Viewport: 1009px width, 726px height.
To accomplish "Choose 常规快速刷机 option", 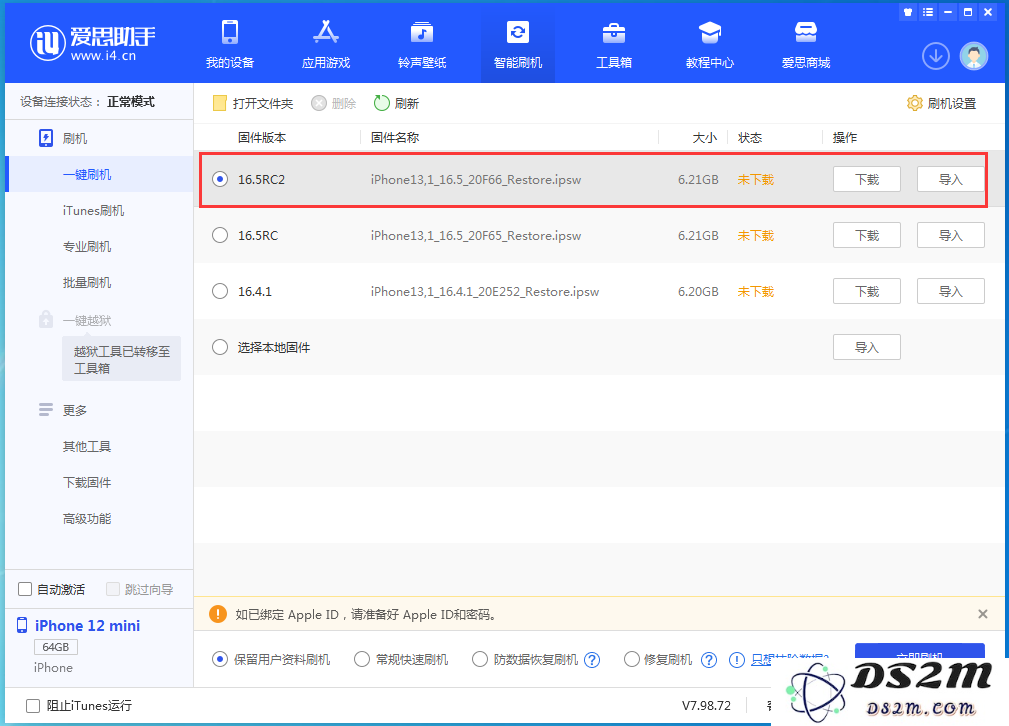I will pos(362,659).
